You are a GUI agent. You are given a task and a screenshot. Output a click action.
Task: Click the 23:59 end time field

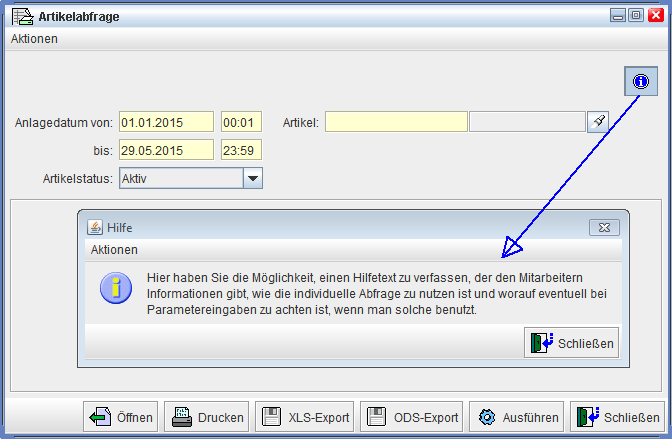click(241, 150)
